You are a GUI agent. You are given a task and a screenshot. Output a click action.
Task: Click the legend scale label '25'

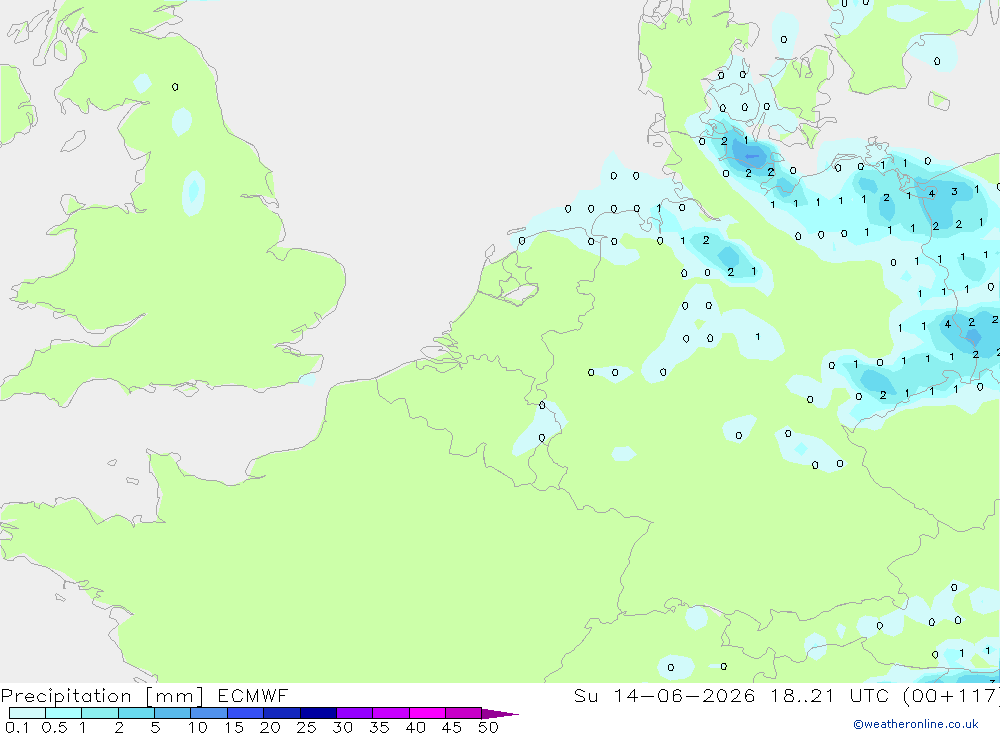pyautogui.click(x=306, y=727)
